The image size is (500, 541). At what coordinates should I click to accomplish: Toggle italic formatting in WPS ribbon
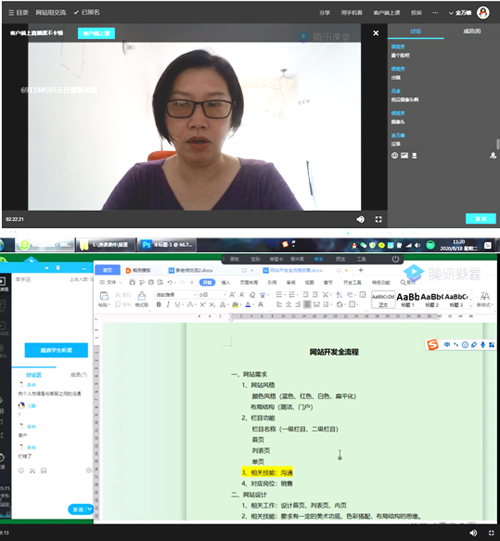tap(168, 304)
